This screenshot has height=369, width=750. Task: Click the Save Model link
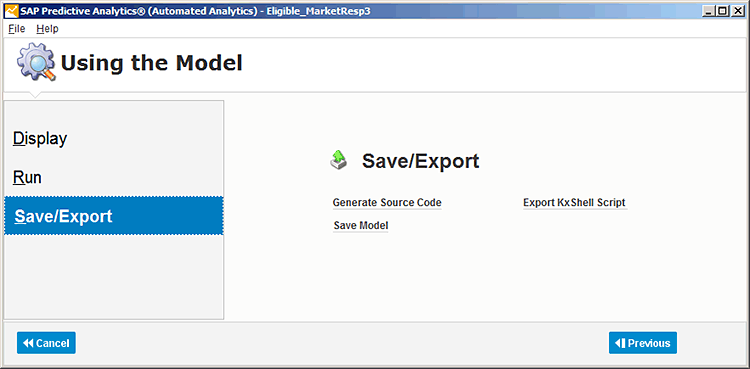pos(361,225)
